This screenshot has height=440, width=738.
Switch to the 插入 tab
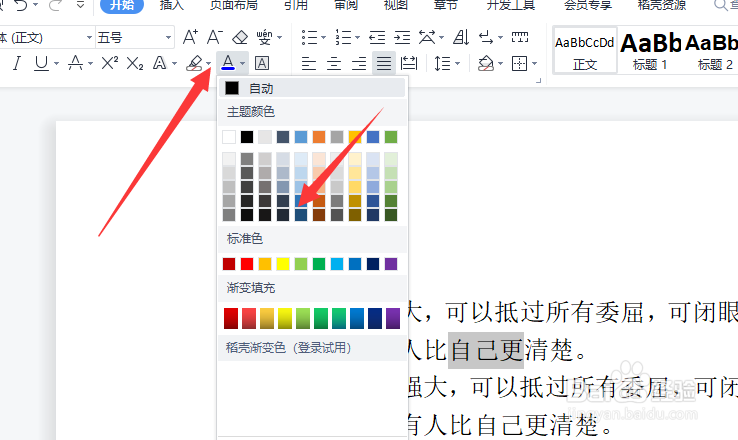[x=171, y=5]
